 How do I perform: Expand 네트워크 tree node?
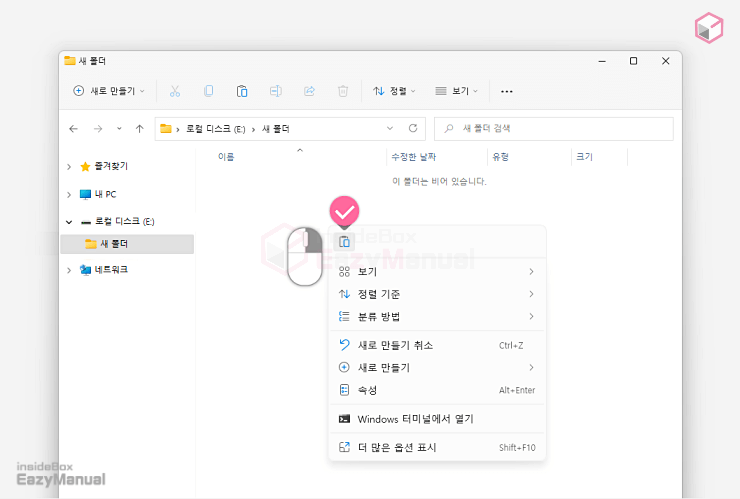pyautogui.click(x=69, y=270)
